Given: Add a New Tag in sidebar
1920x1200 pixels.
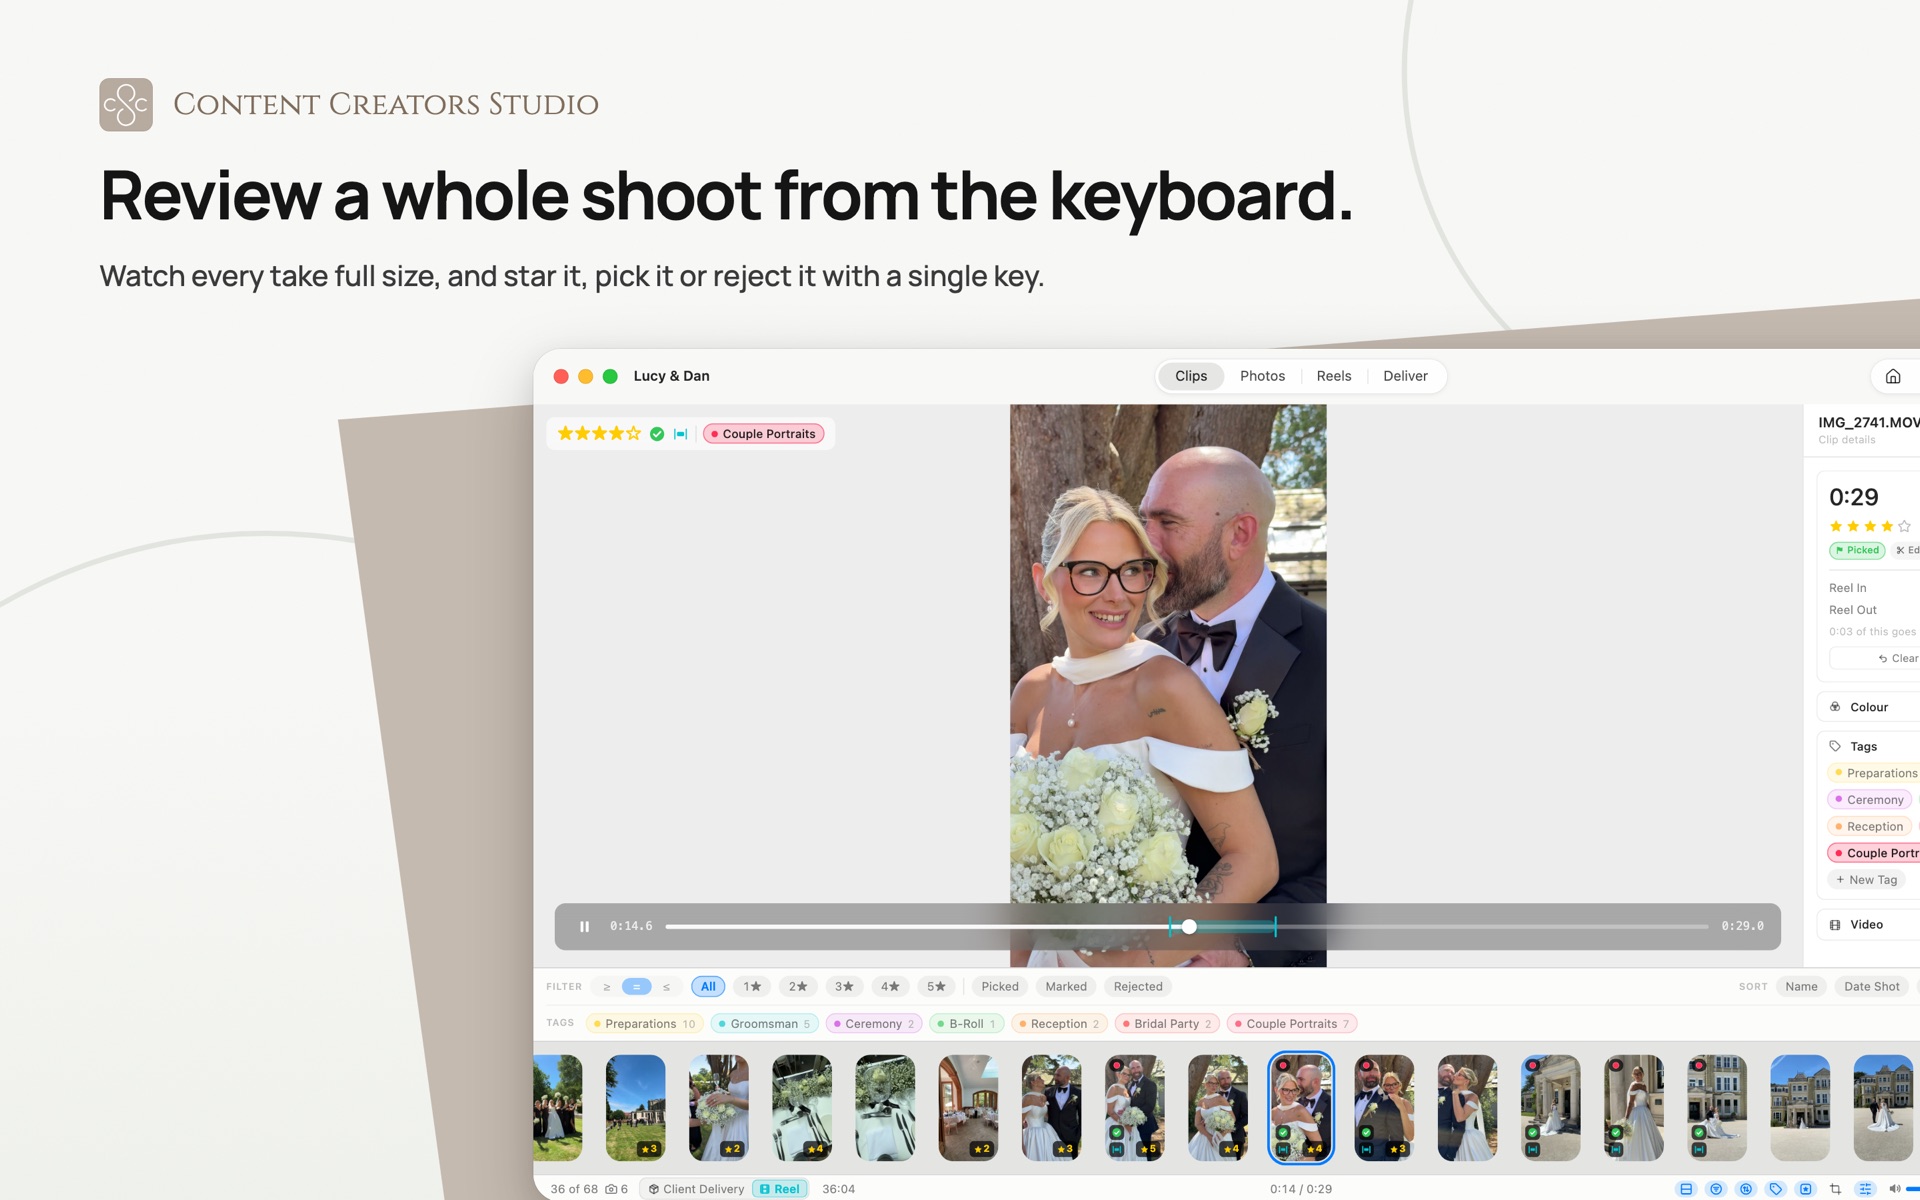Looking at the screenshot, I should (1866, 880).
